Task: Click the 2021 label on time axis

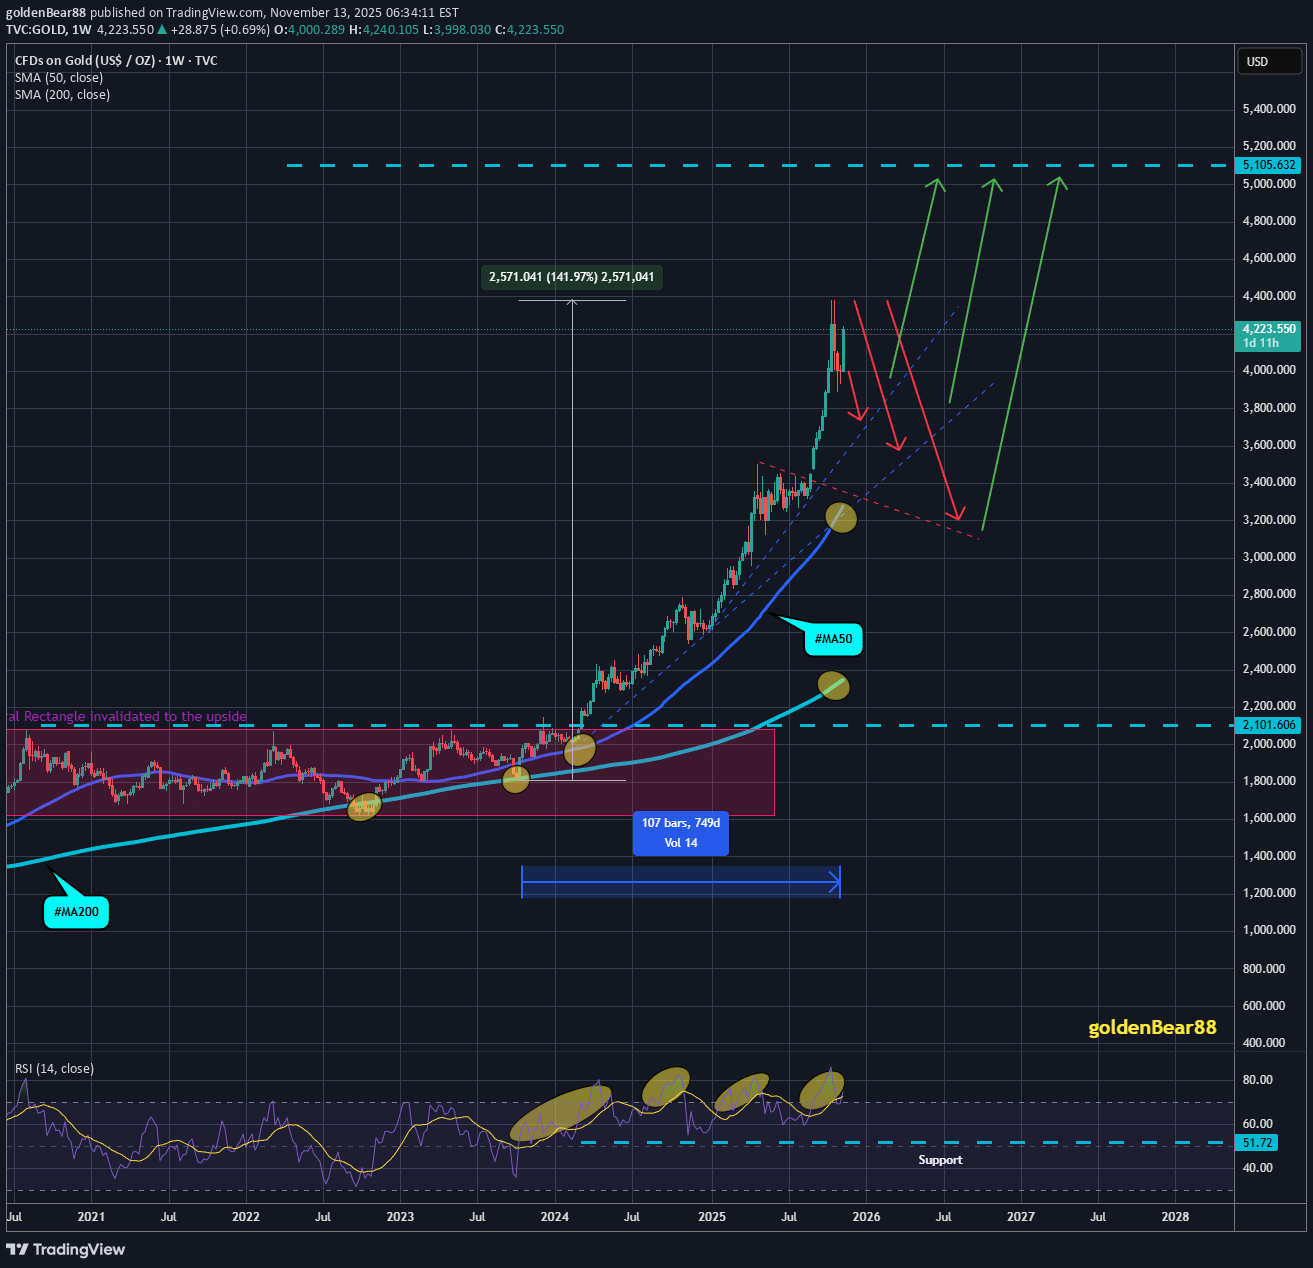Action: click(x=91, y=1217)
